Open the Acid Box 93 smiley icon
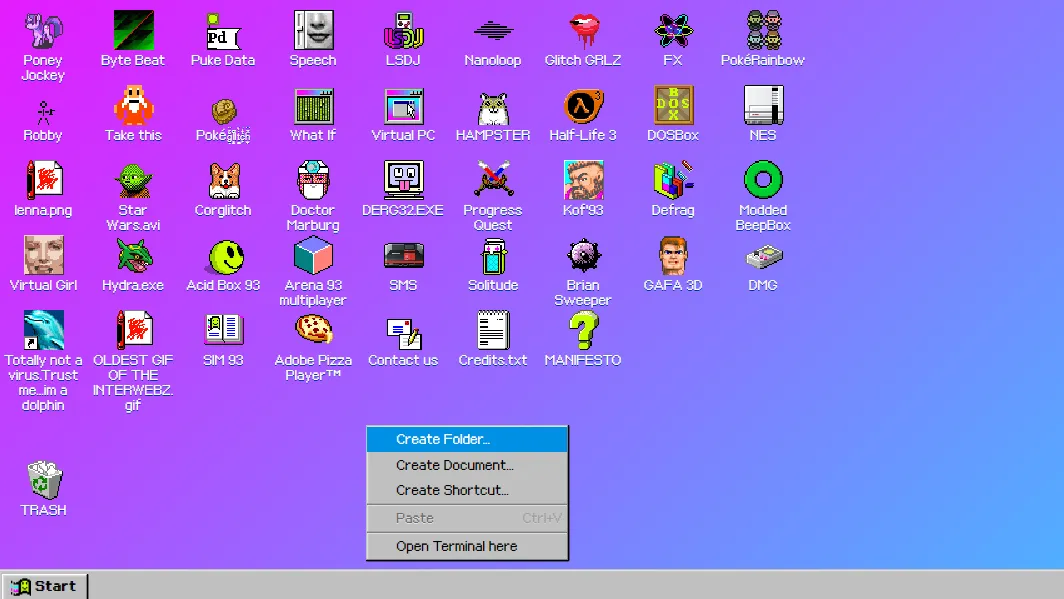 point(224,257)
